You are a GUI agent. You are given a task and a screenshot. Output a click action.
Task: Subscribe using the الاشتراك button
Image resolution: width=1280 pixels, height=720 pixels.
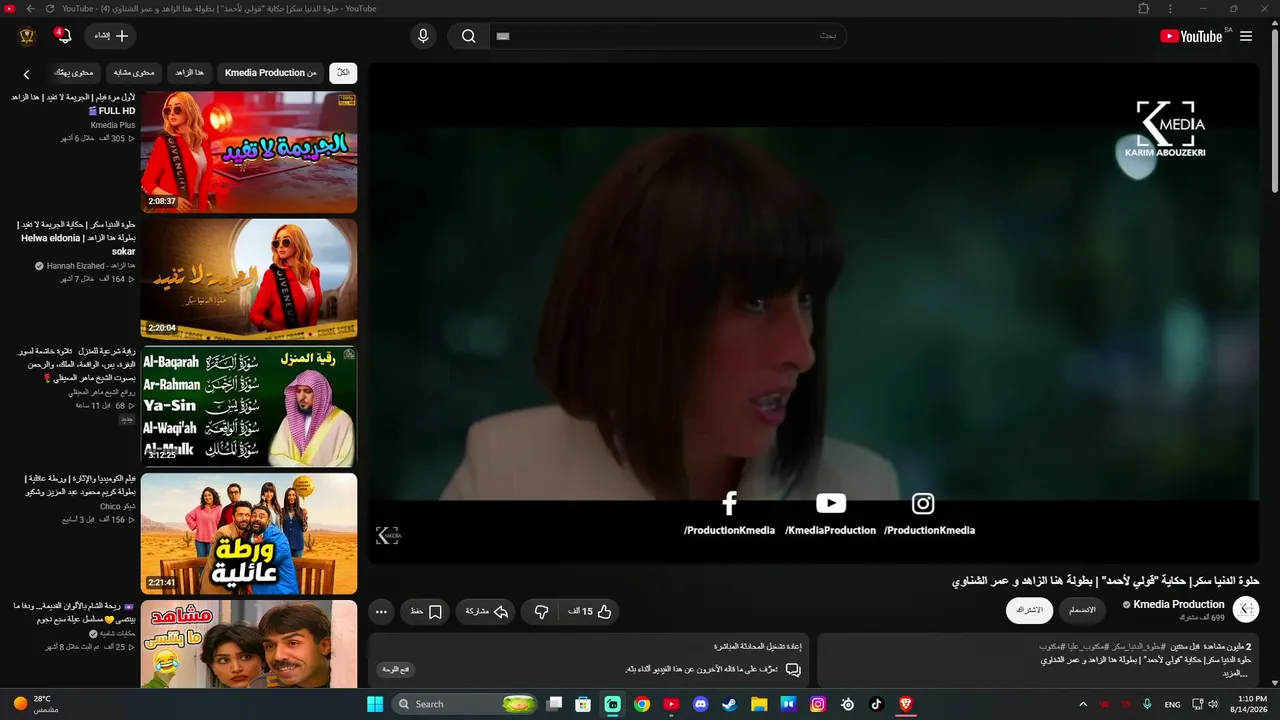[1029, 610]
